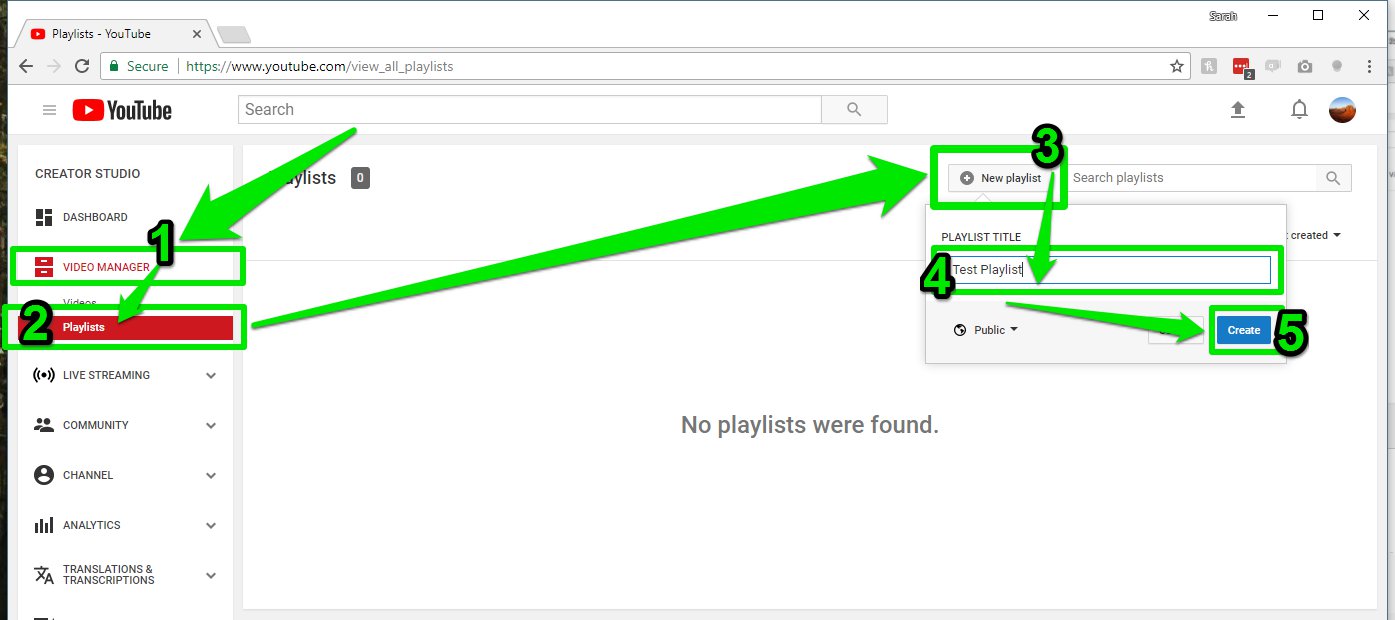Click the camera screenshot extension icon
The image size is (1395, 620).
click(x=1305, y=67)
